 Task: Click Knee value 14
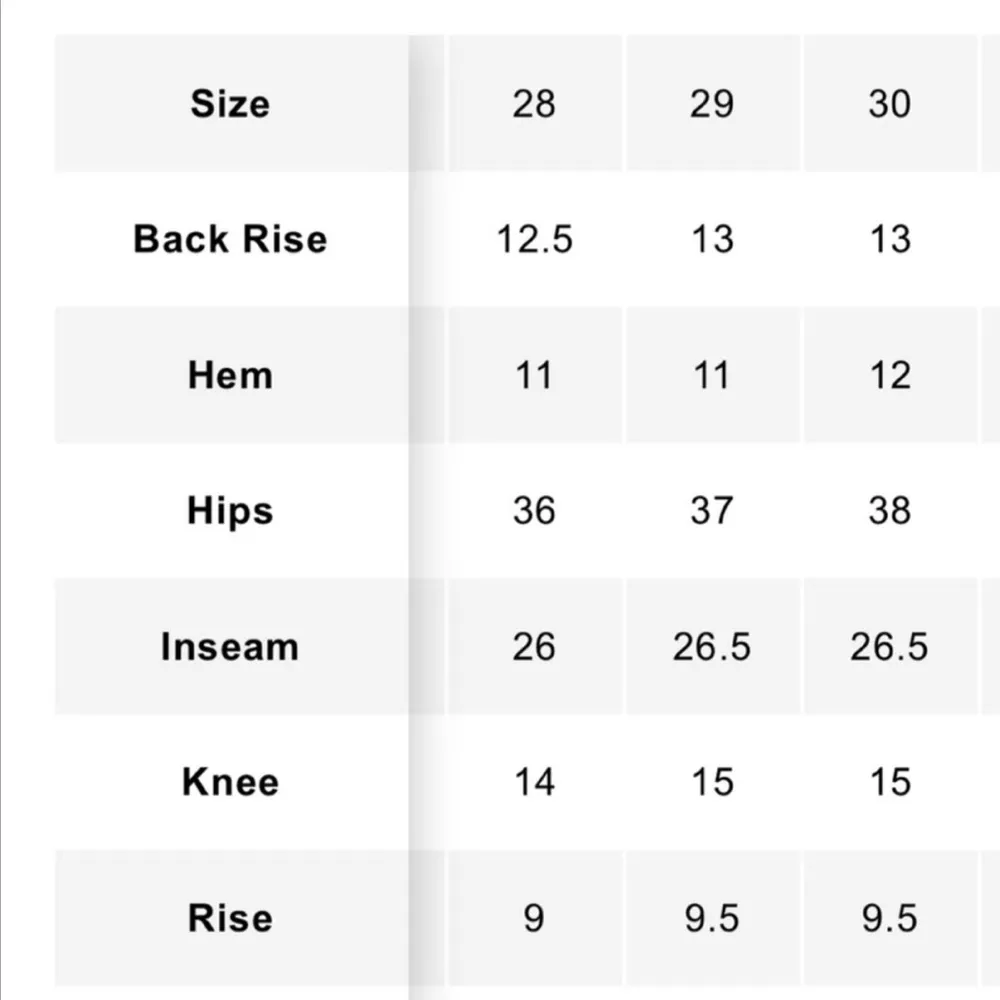534,782
